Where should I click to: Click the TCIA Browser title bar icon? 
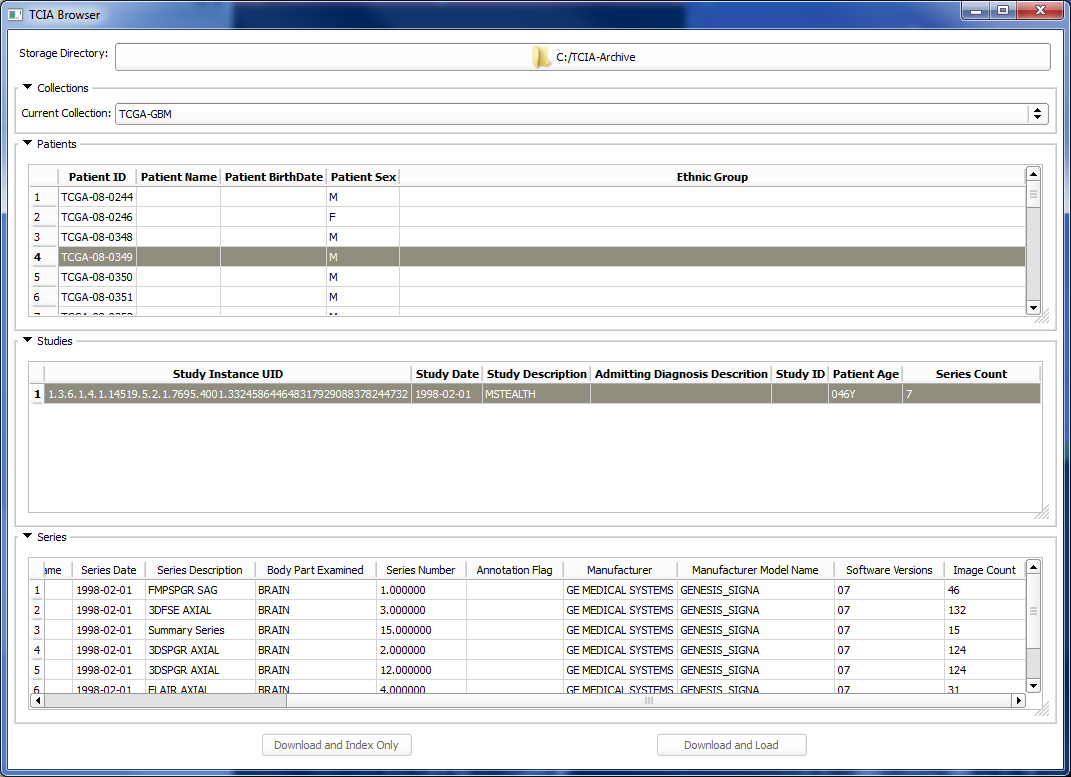point(15,15)
